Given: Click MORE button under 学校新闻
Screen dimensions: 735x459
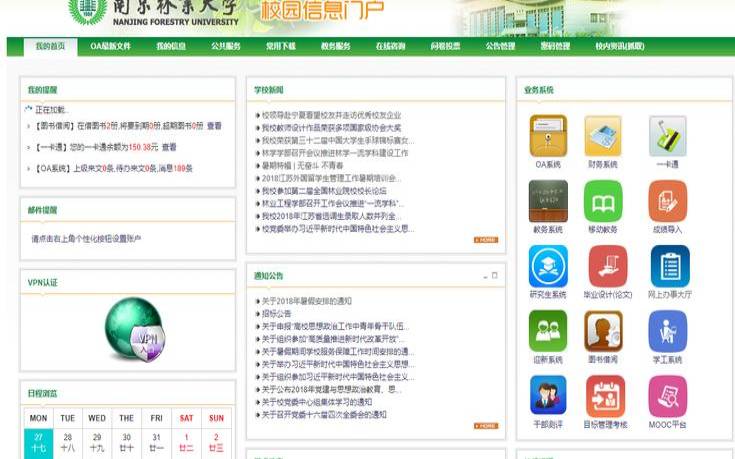Looking at the screenshot, I should coord(486,240).
